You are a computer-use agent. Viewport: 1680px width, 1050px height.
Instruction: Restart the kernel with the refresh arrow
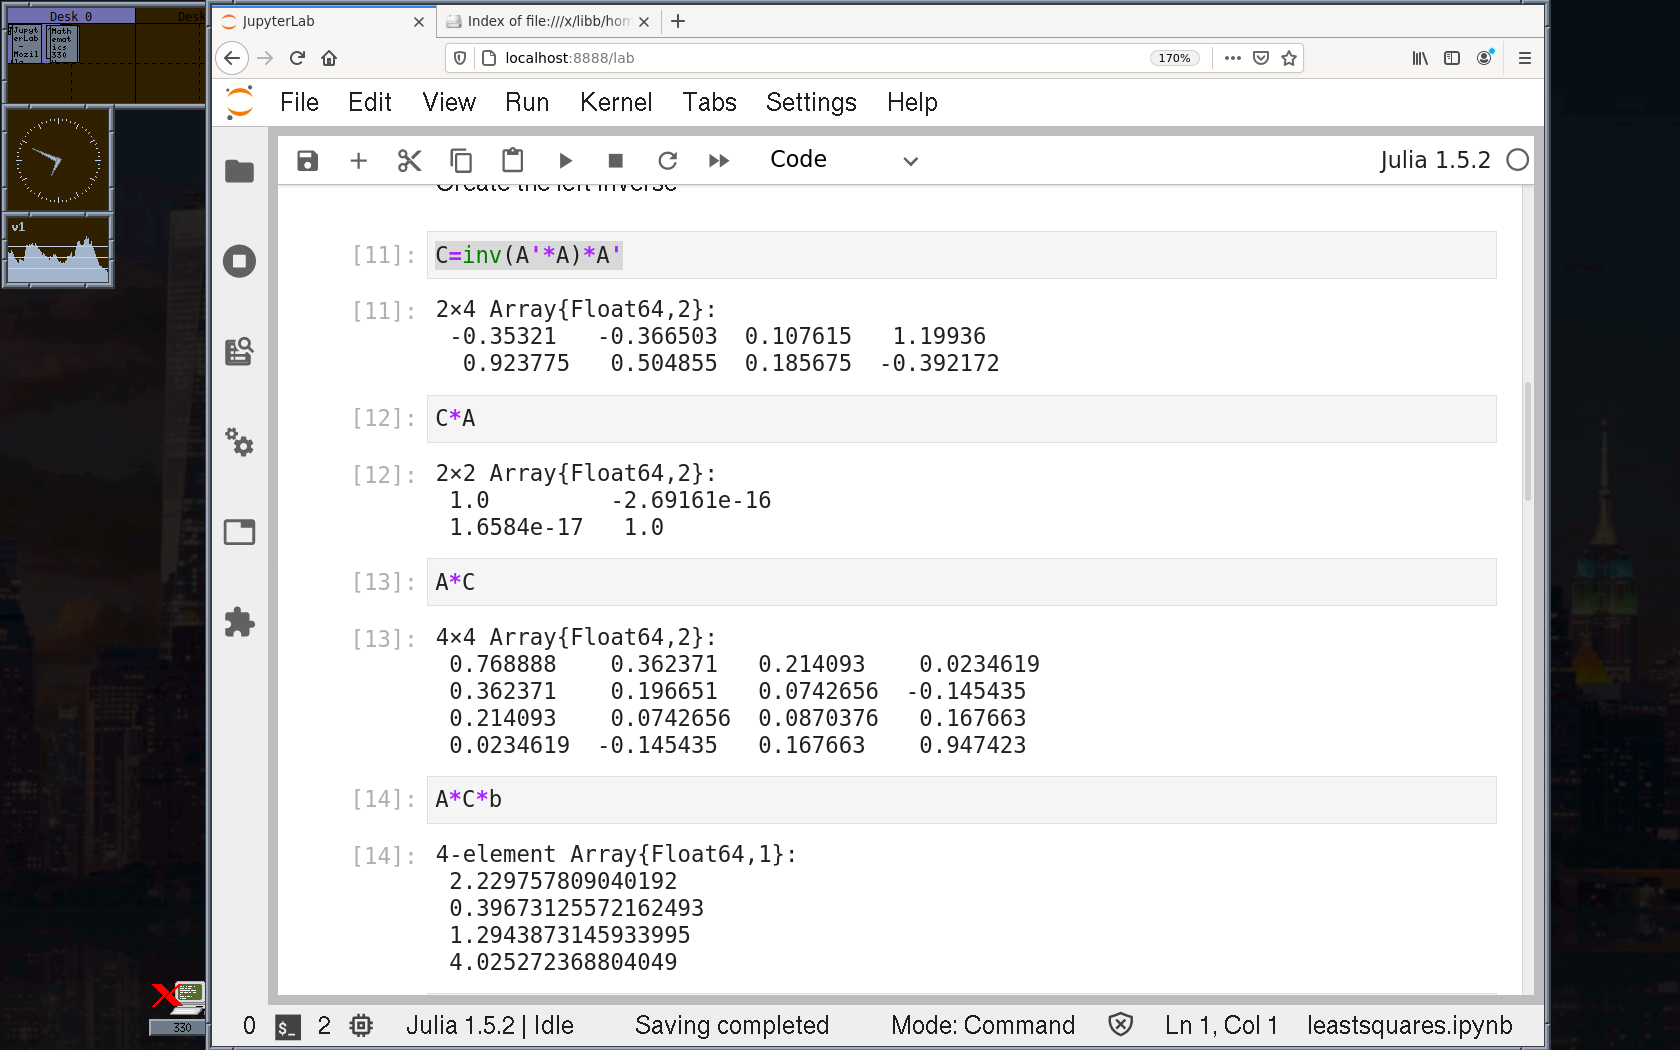tap(668, 161)
